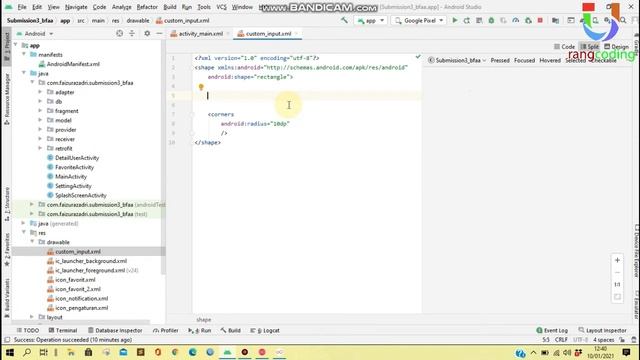Open AndroidManifest.xml from the project tree
This screenshot has height=360, width=640.
(x=73, y=64)
